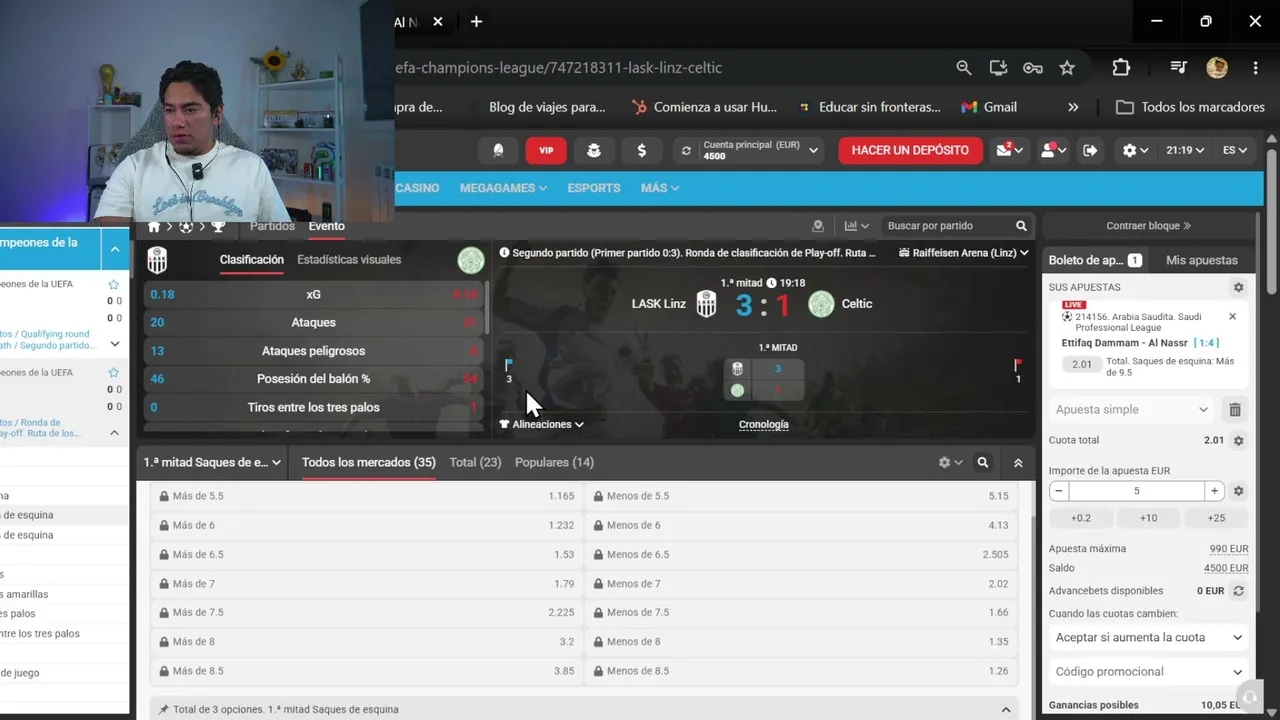Click the football icon in the breadcrumb
Screen dimensions: 1280x720
point(186,227)
